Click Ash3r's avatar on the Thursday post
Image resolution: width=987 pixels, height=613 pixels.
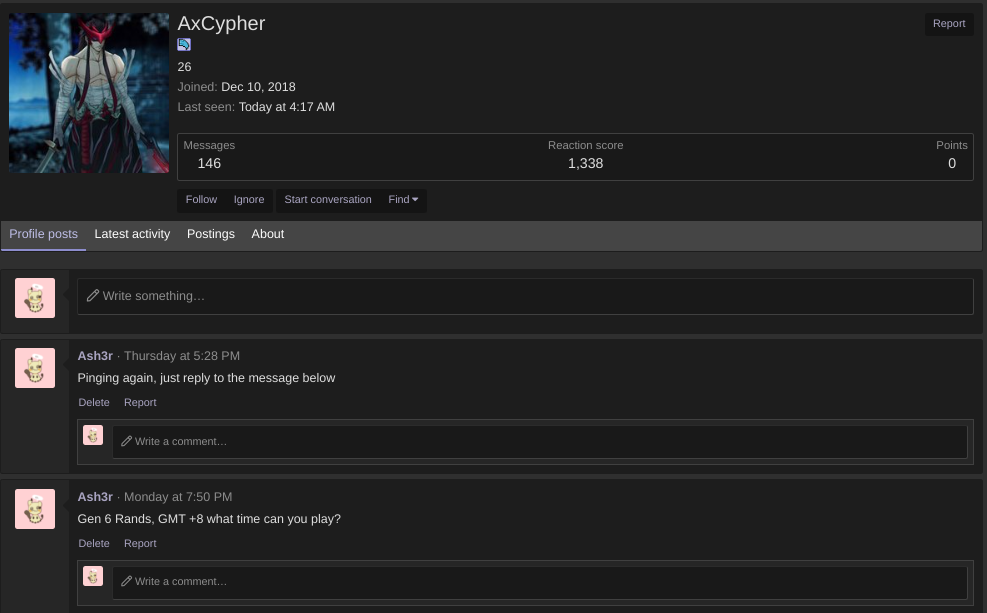point(35,368)
